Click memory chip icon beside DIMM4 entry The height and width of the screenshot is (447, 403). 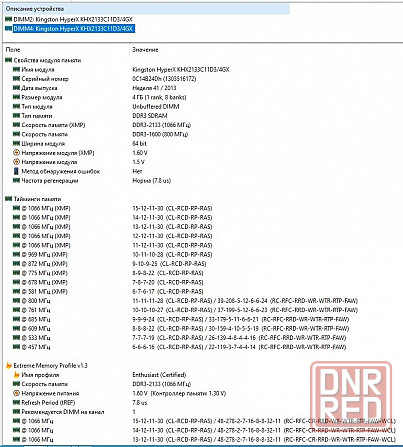pos(9,29)
